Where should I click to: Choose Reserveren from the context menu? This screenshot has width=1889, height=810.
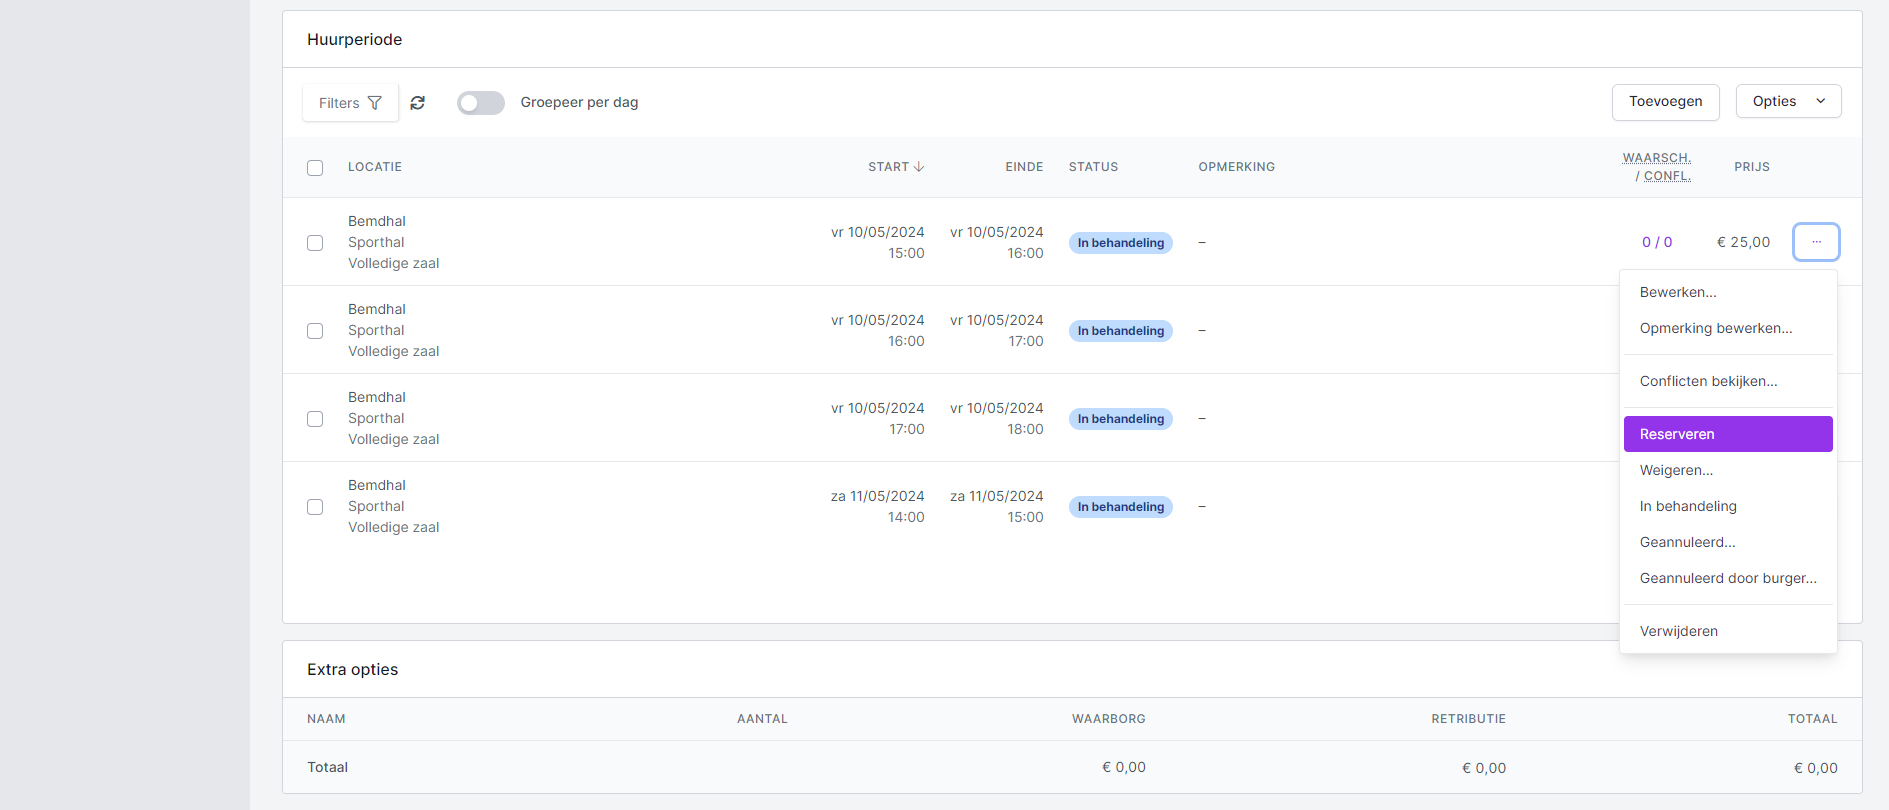1727,434
